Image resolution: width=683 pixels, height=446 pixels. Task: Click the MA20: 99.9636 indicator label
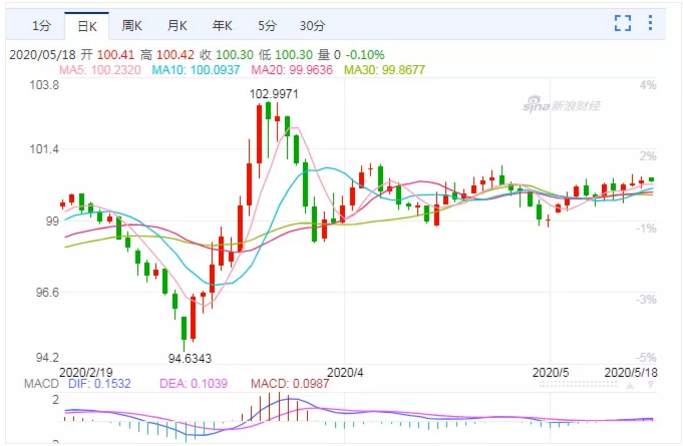[x=292, y=70]
